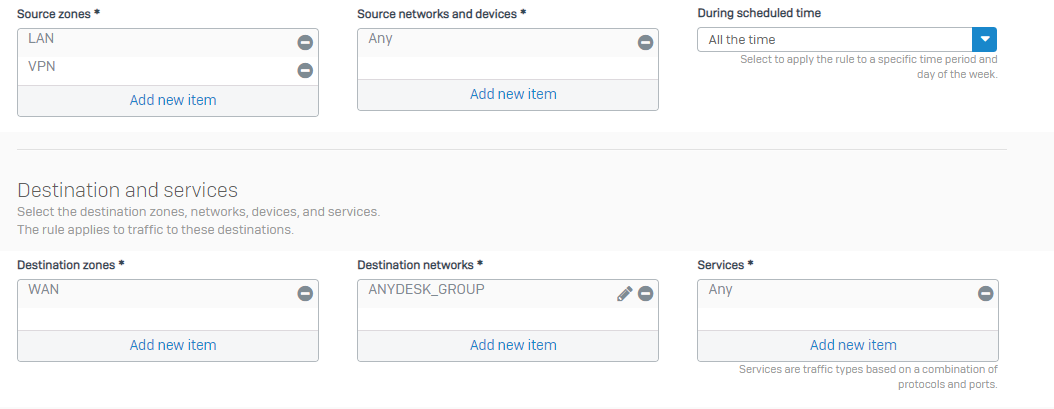Screen dimensions: 1054x409
Task: Remove Any from Services list
Action: tap(985, 293)
